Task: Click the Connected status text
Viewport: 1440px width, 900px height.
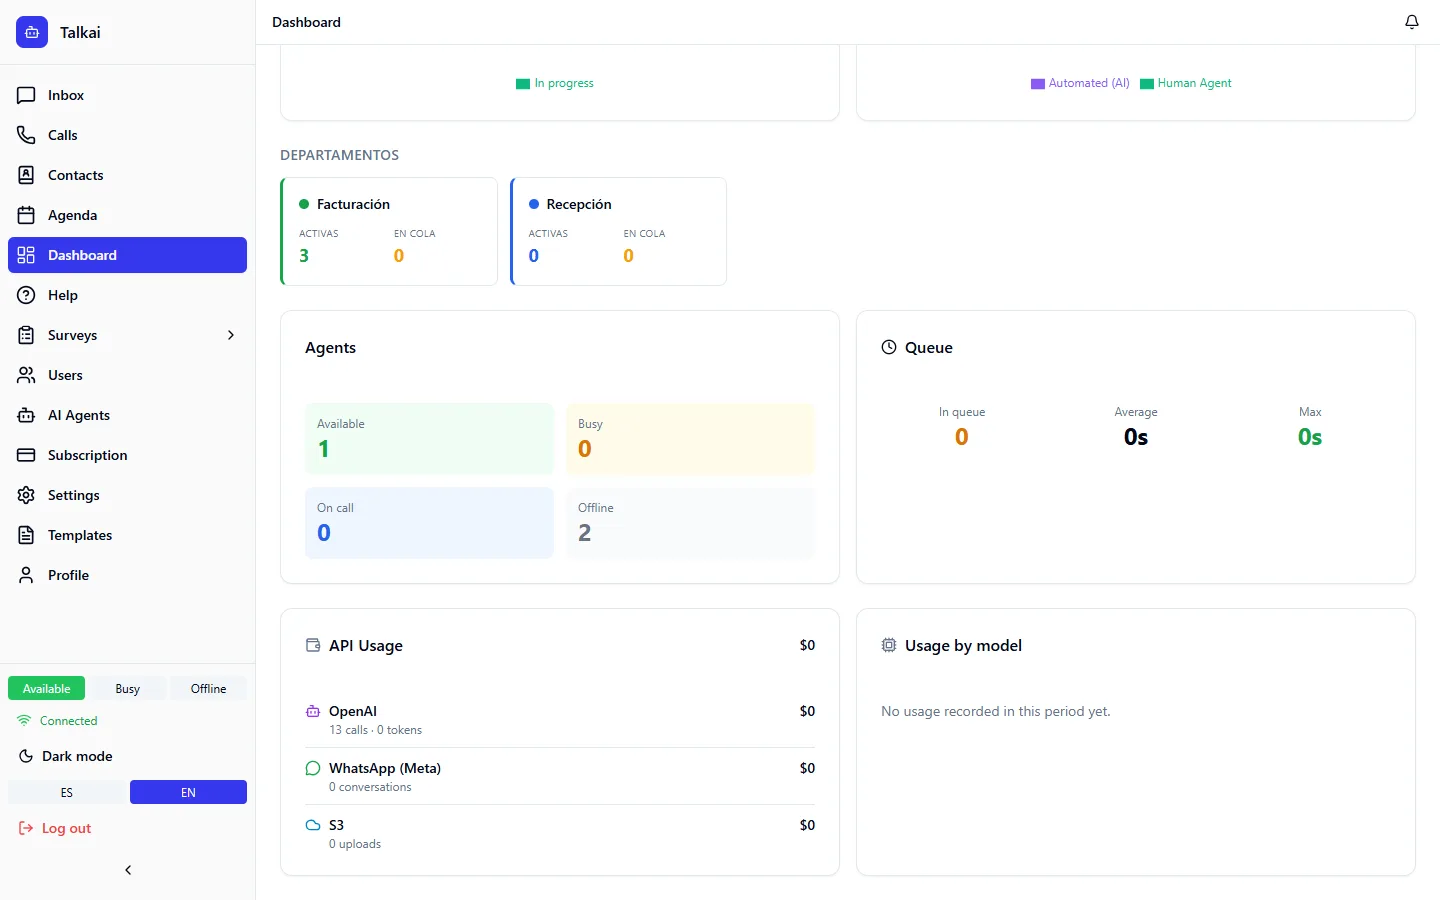Action: click(x=69, y=721)
